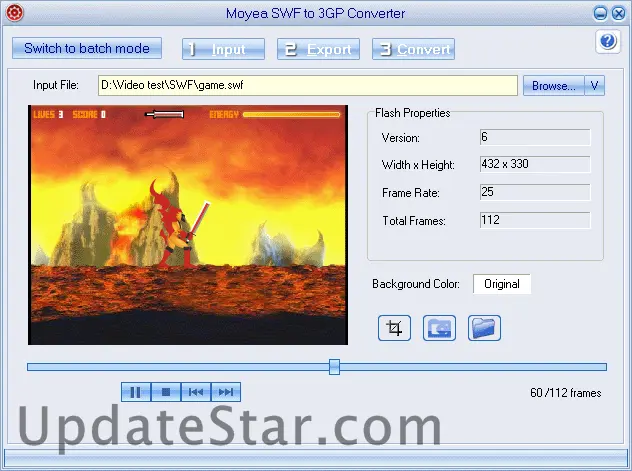The image size is (632, 471).
Task: Minimize the converter window
Action: [600, 14]
